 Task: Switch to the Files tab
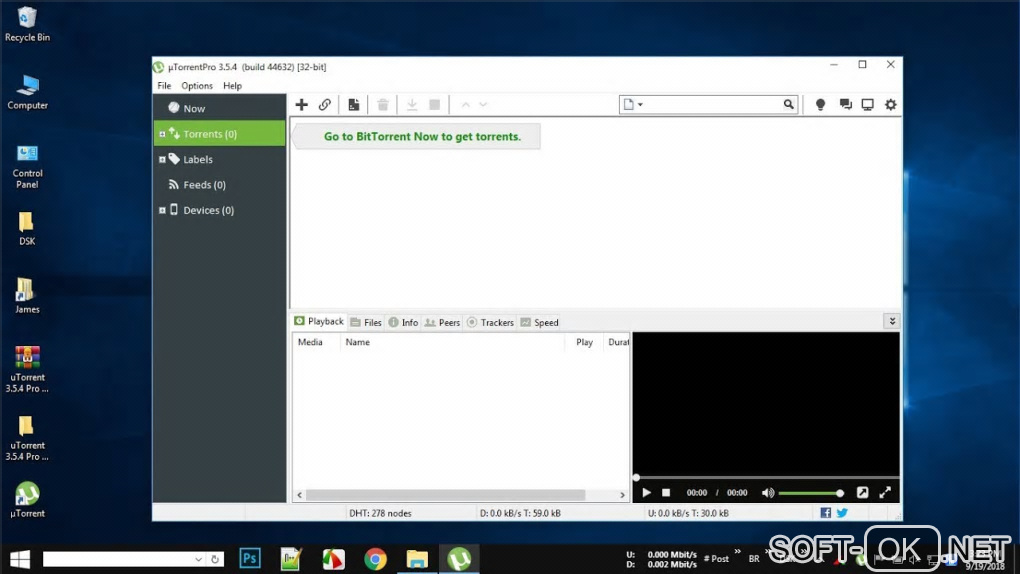click(366, 322)
